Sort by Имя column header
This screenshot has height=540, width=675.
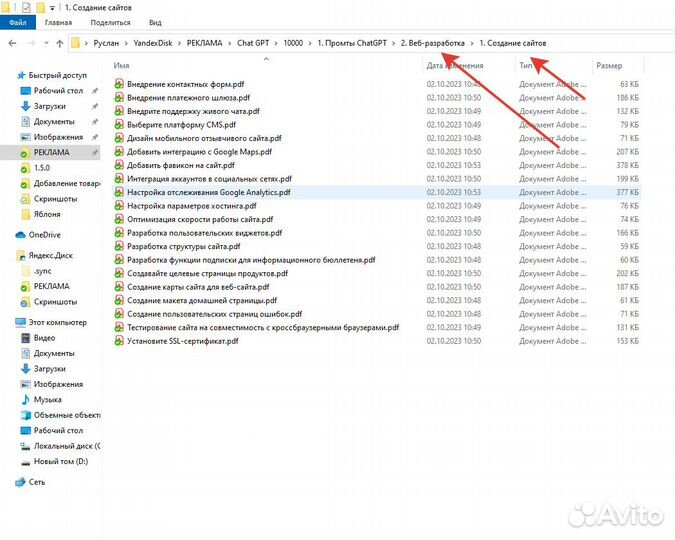click(x=121, y=65)
